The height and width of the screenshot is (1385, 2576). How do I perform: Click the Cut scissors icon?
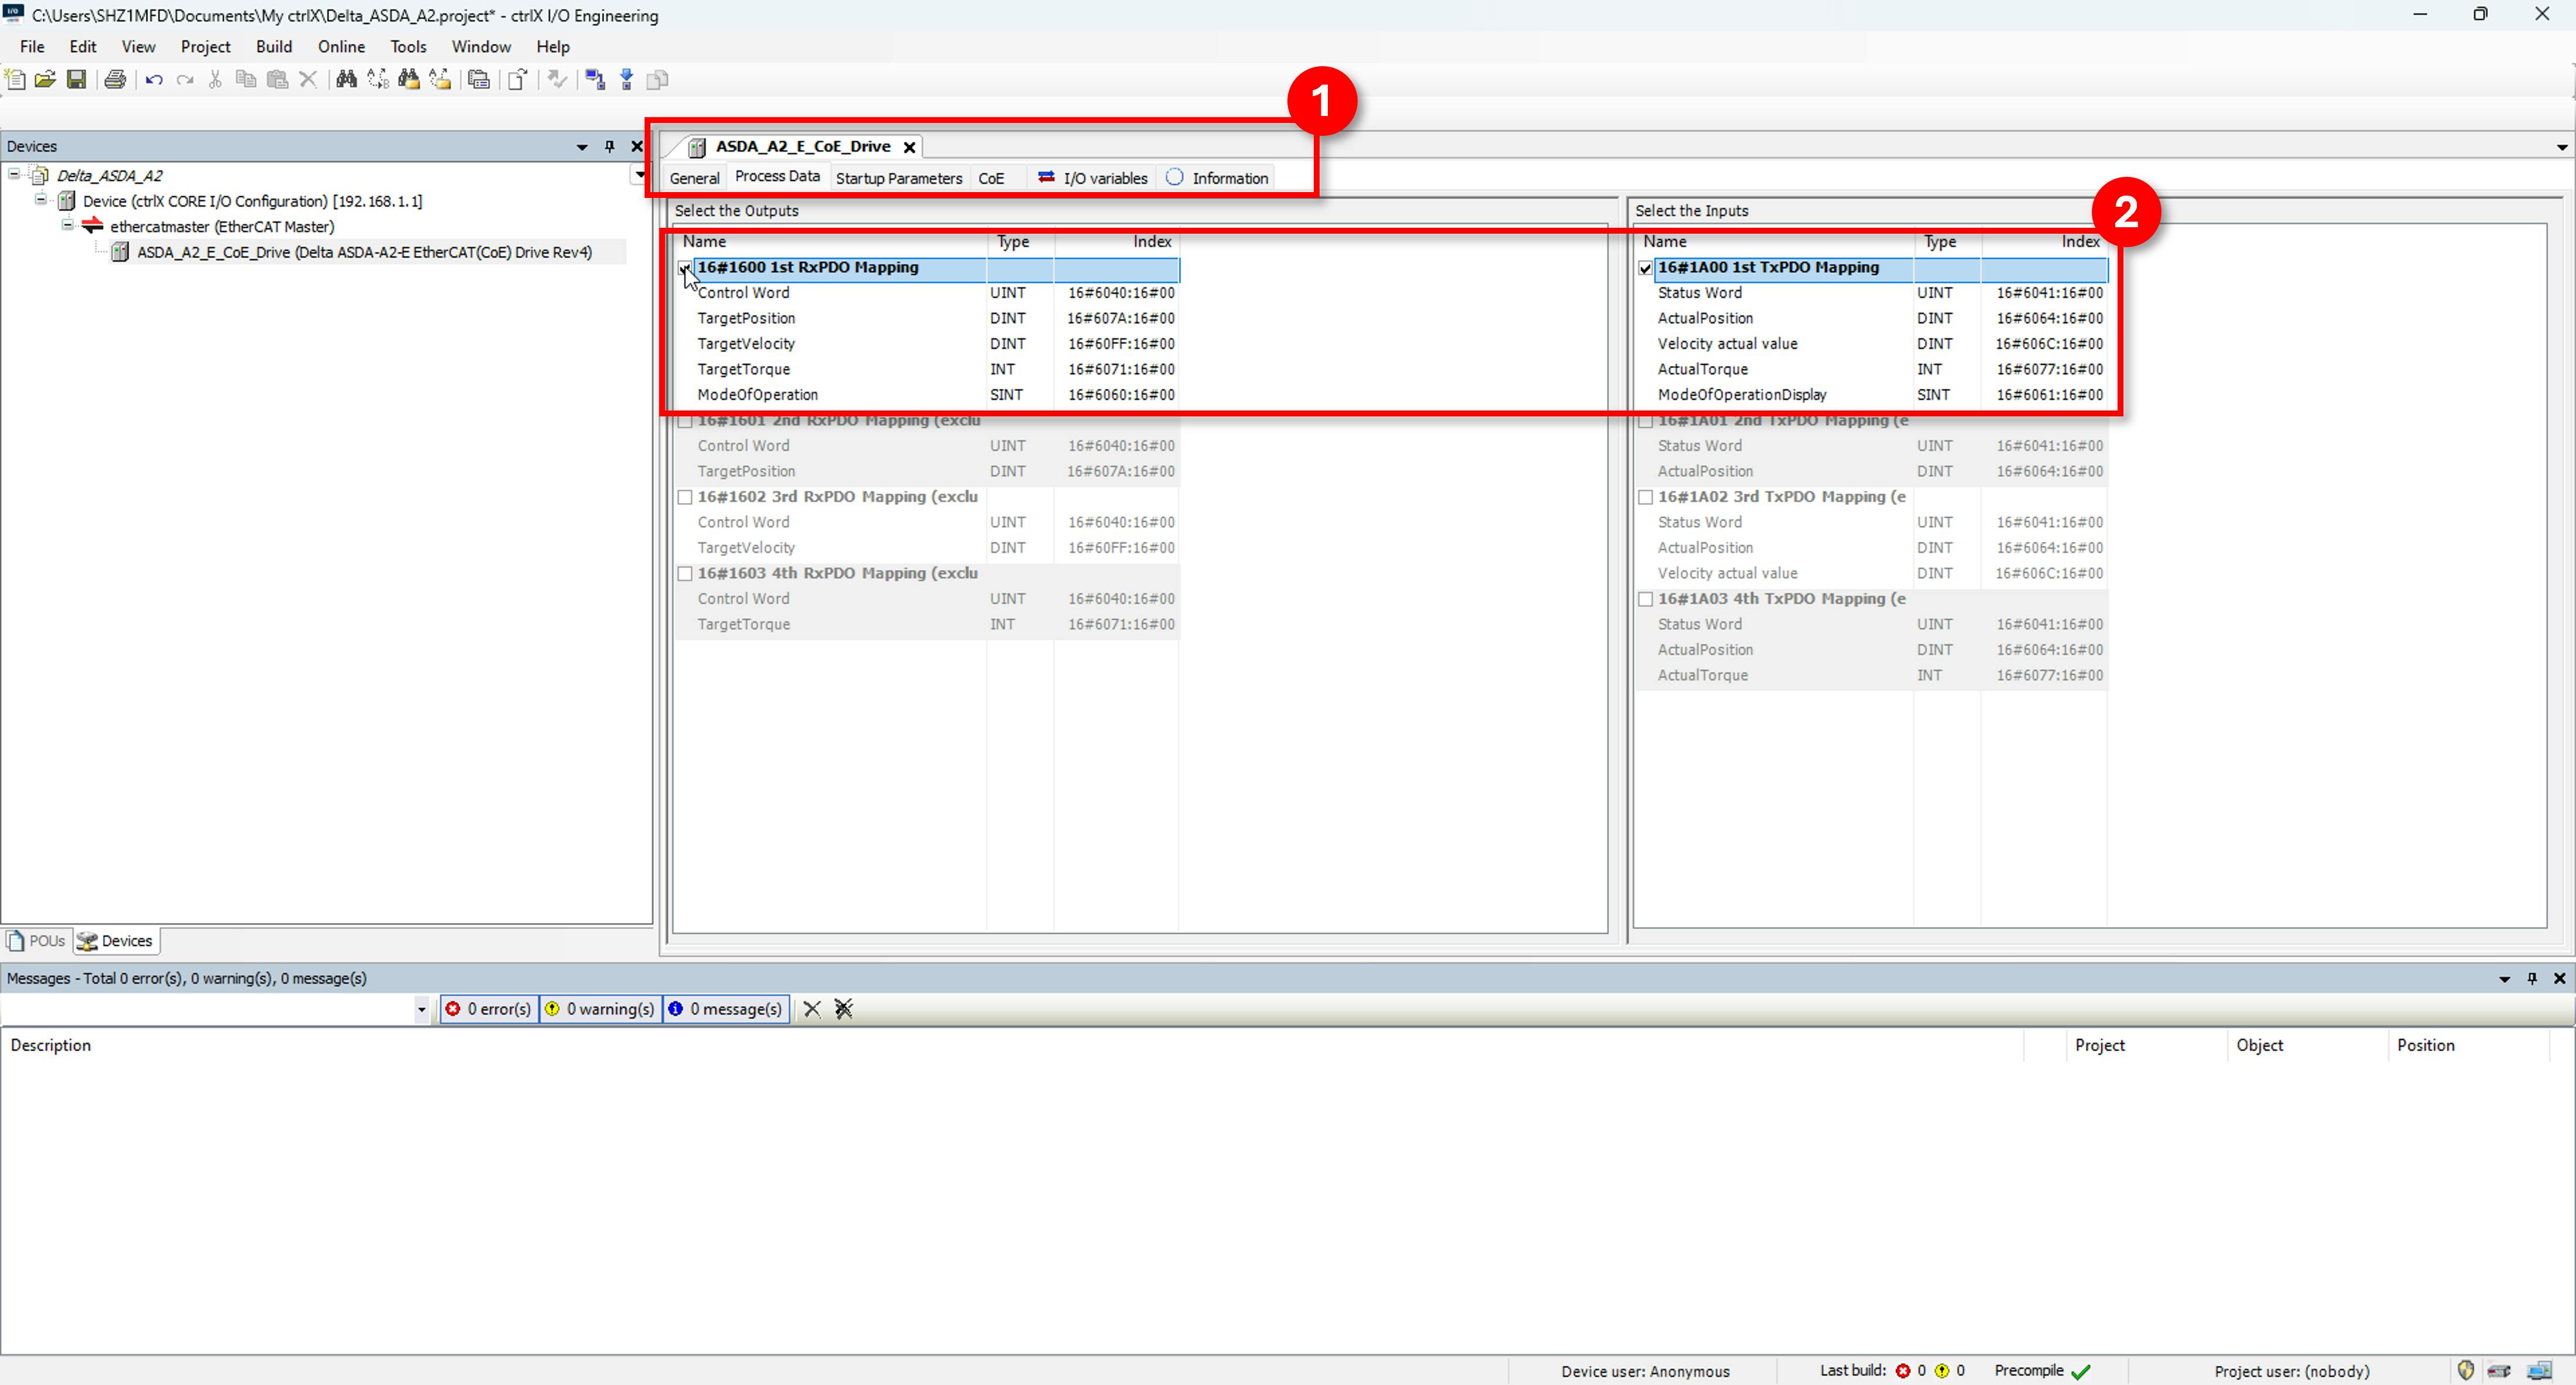click(x=215, y=80)
